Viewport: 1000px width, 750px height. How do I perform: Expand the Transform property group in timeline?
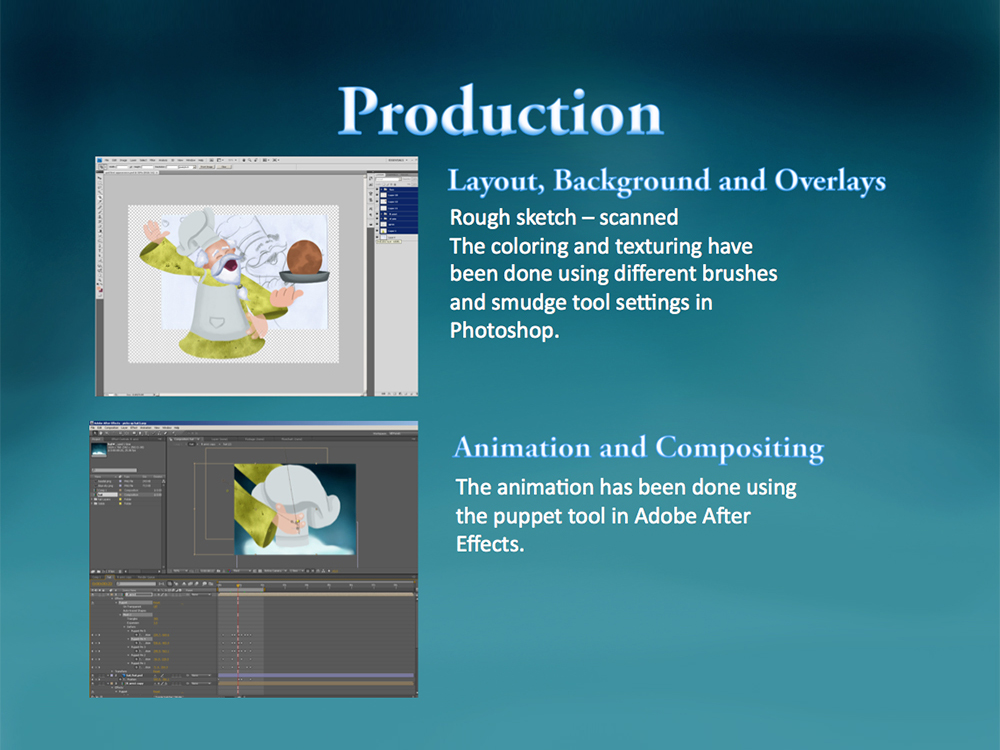click(x=112, y=671)
